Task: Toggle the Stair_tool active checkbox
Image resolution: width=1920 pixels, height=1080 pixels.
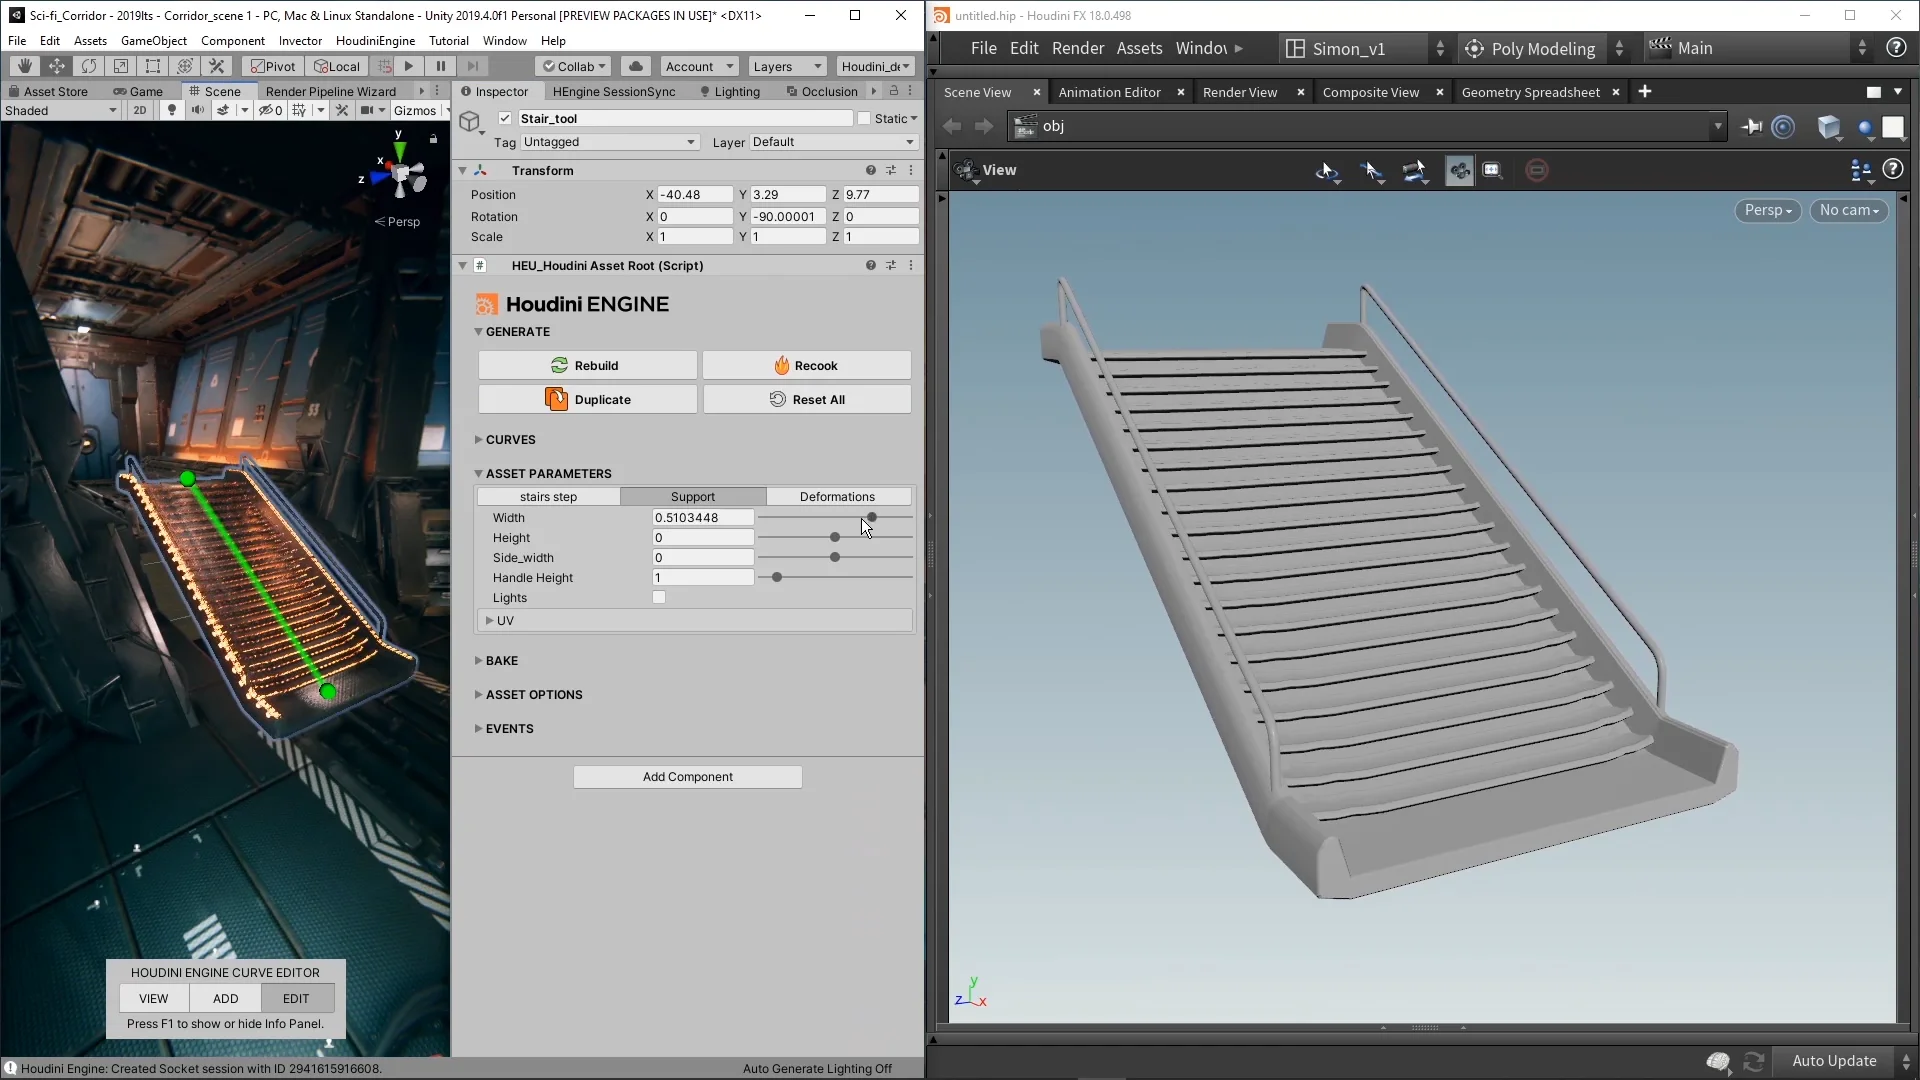Action: 505,118
